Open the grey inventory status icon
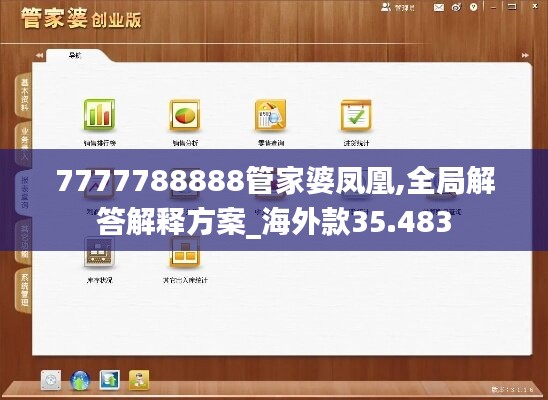Viewport: 548px width, 400px height. [99, 252]
